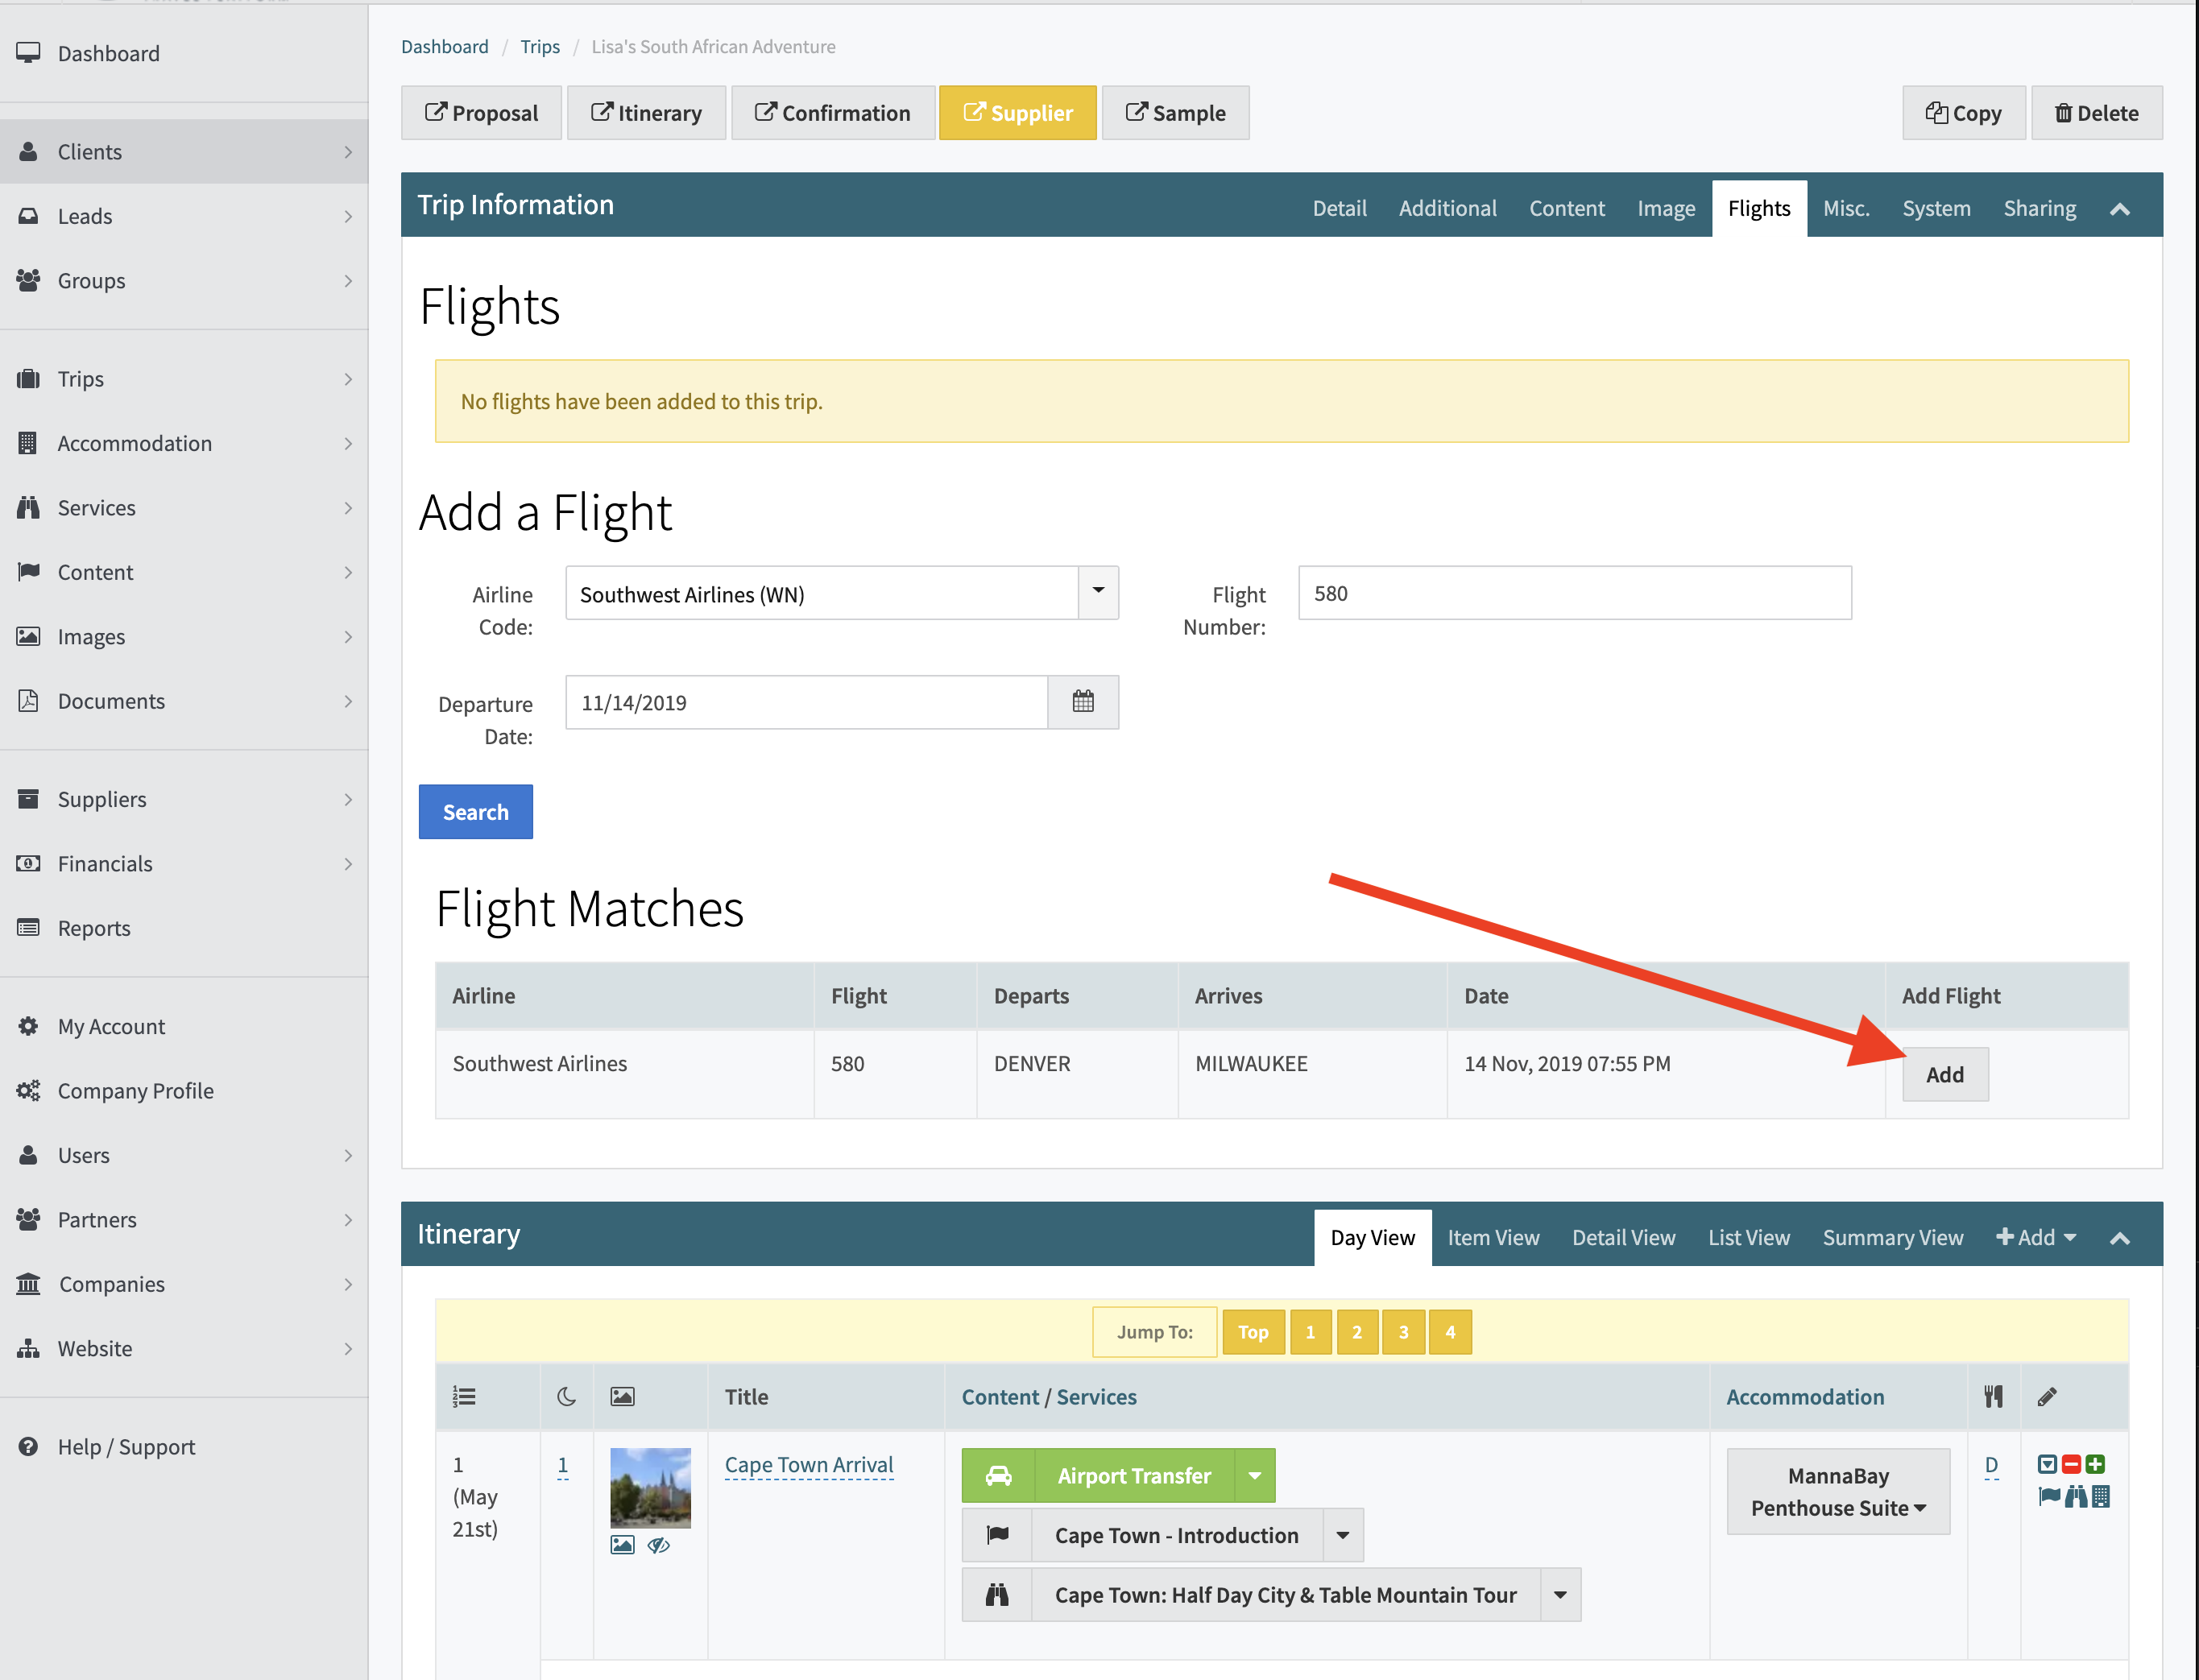Open the MannaBay Penthouse Suite dropdown

[x=1838, y=1491]
